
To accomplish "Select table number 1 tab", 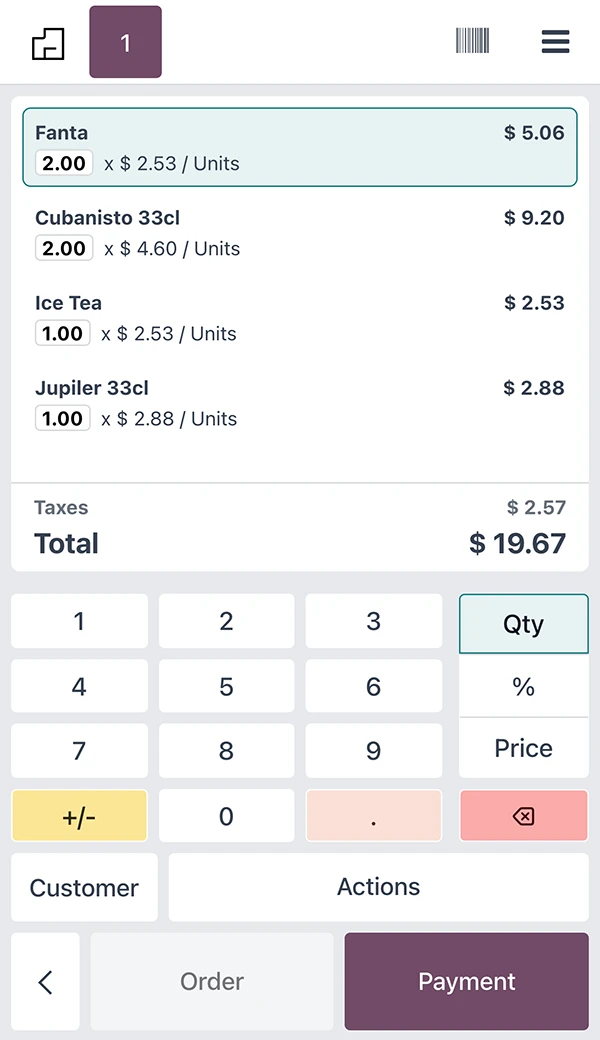I will (x=125, y=42).
